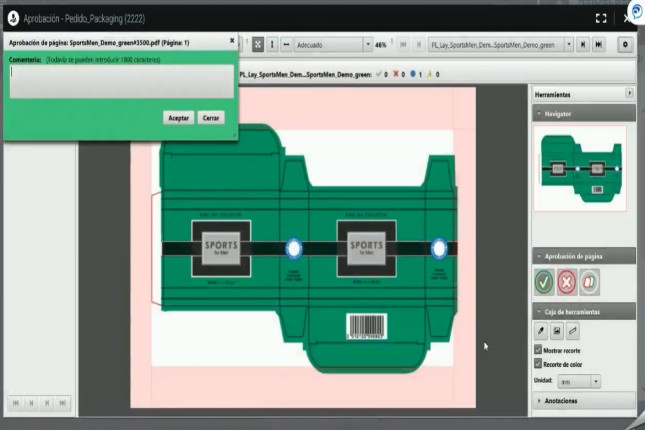
Task: Uncheck the Mostrar recorte checkbox
Action: pyautogui.click(x=539, y=350)
